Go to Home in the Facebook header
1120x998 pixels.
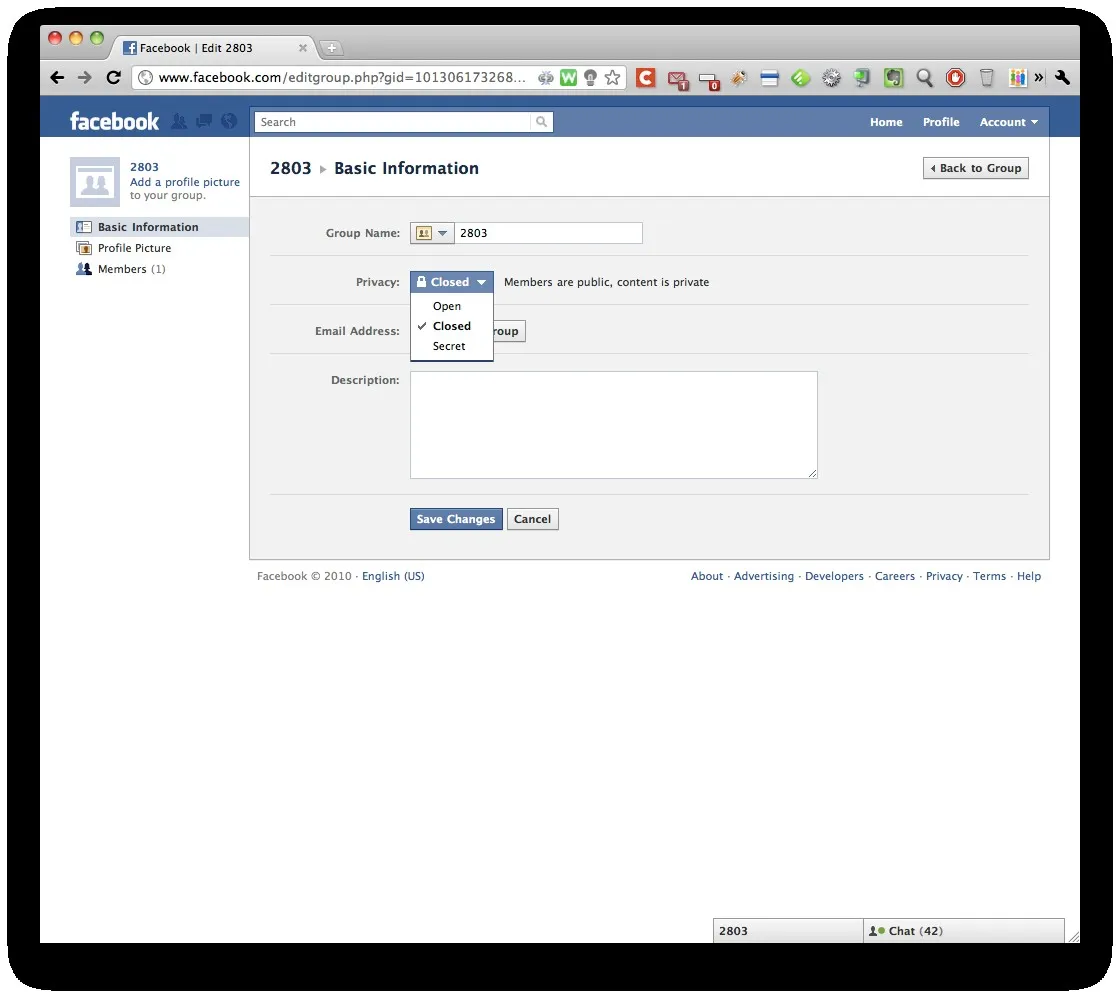coord(886,122)
